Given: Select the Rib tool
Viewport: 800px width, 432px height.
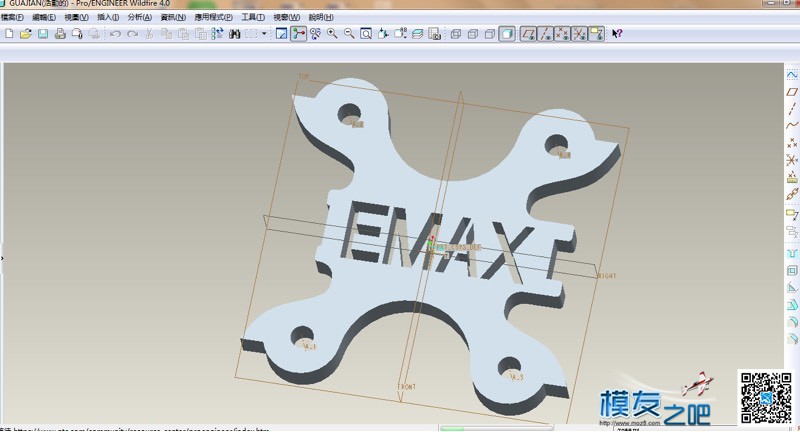Looking at the screenshot, I should [792, 288].
